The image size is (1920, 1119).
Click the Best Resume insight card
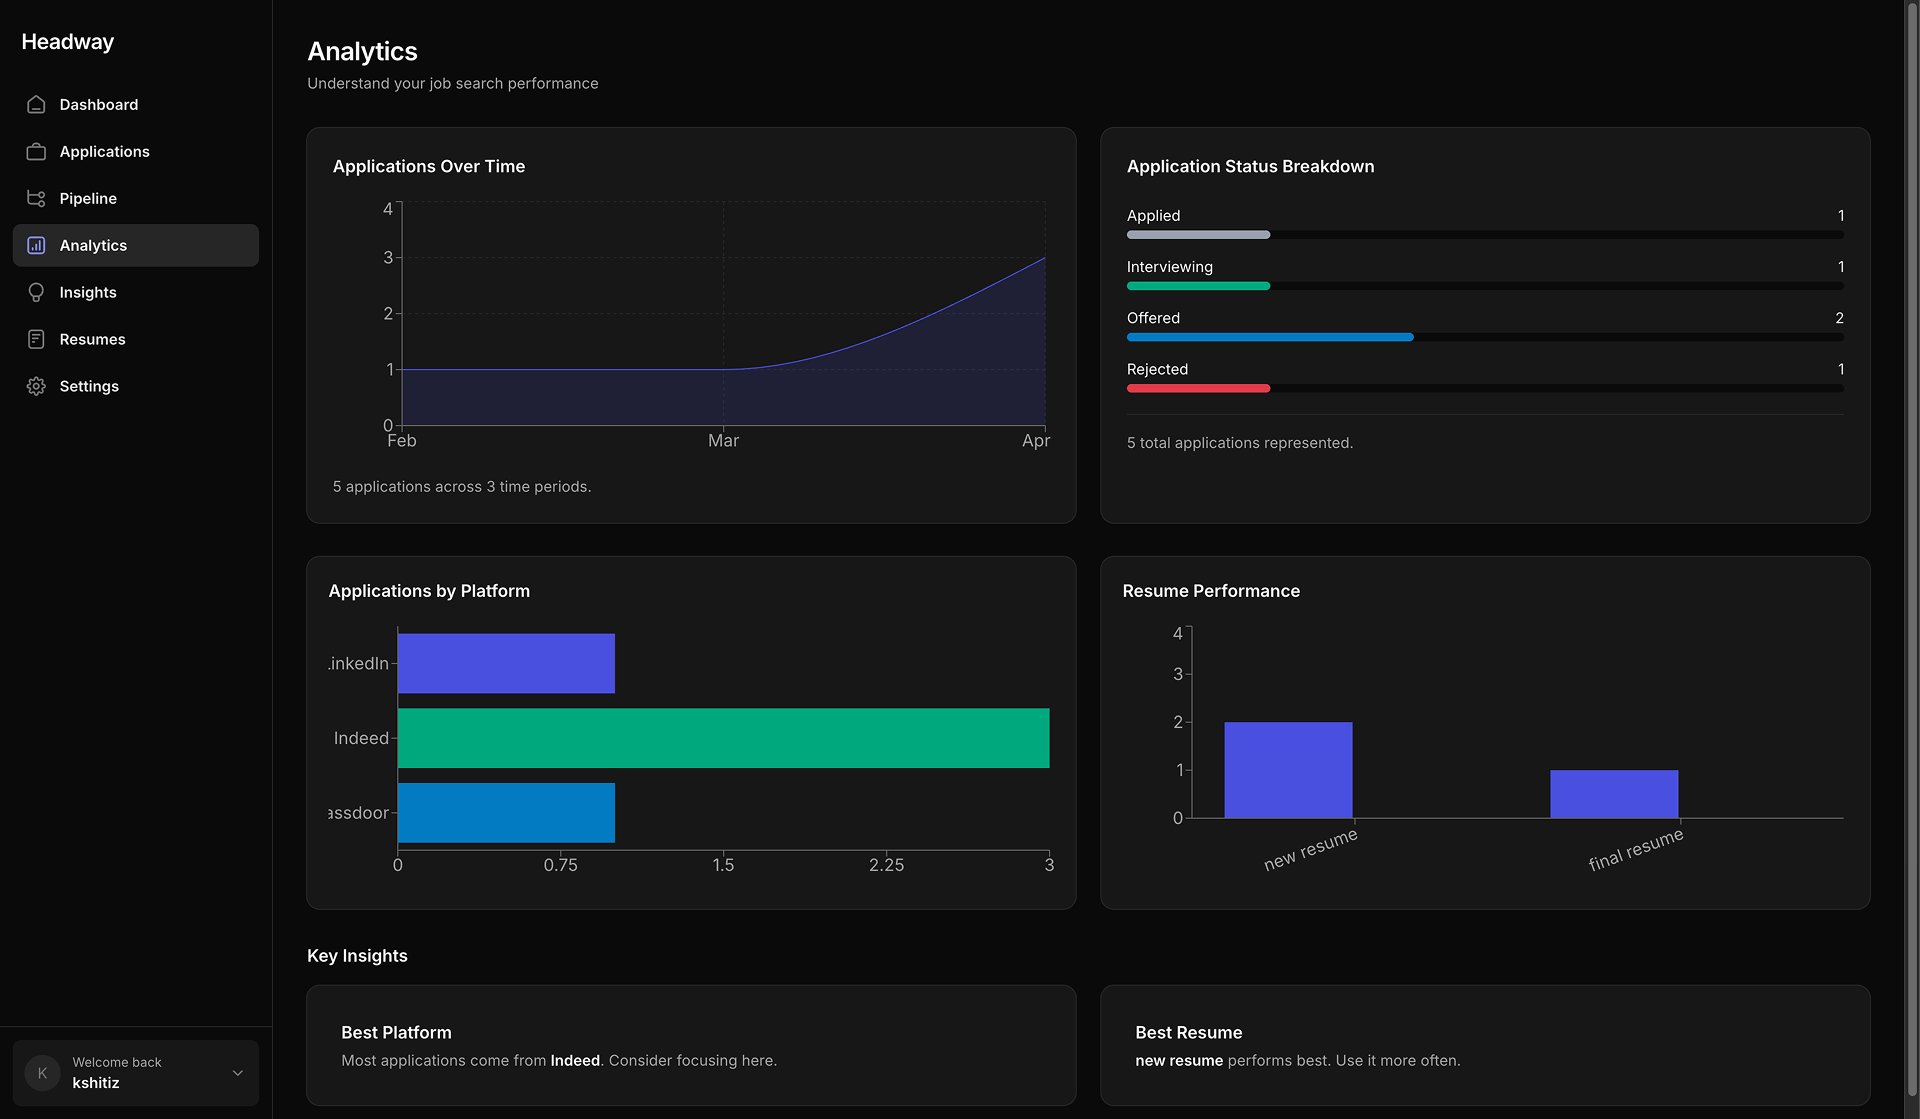point(1485,1045)
